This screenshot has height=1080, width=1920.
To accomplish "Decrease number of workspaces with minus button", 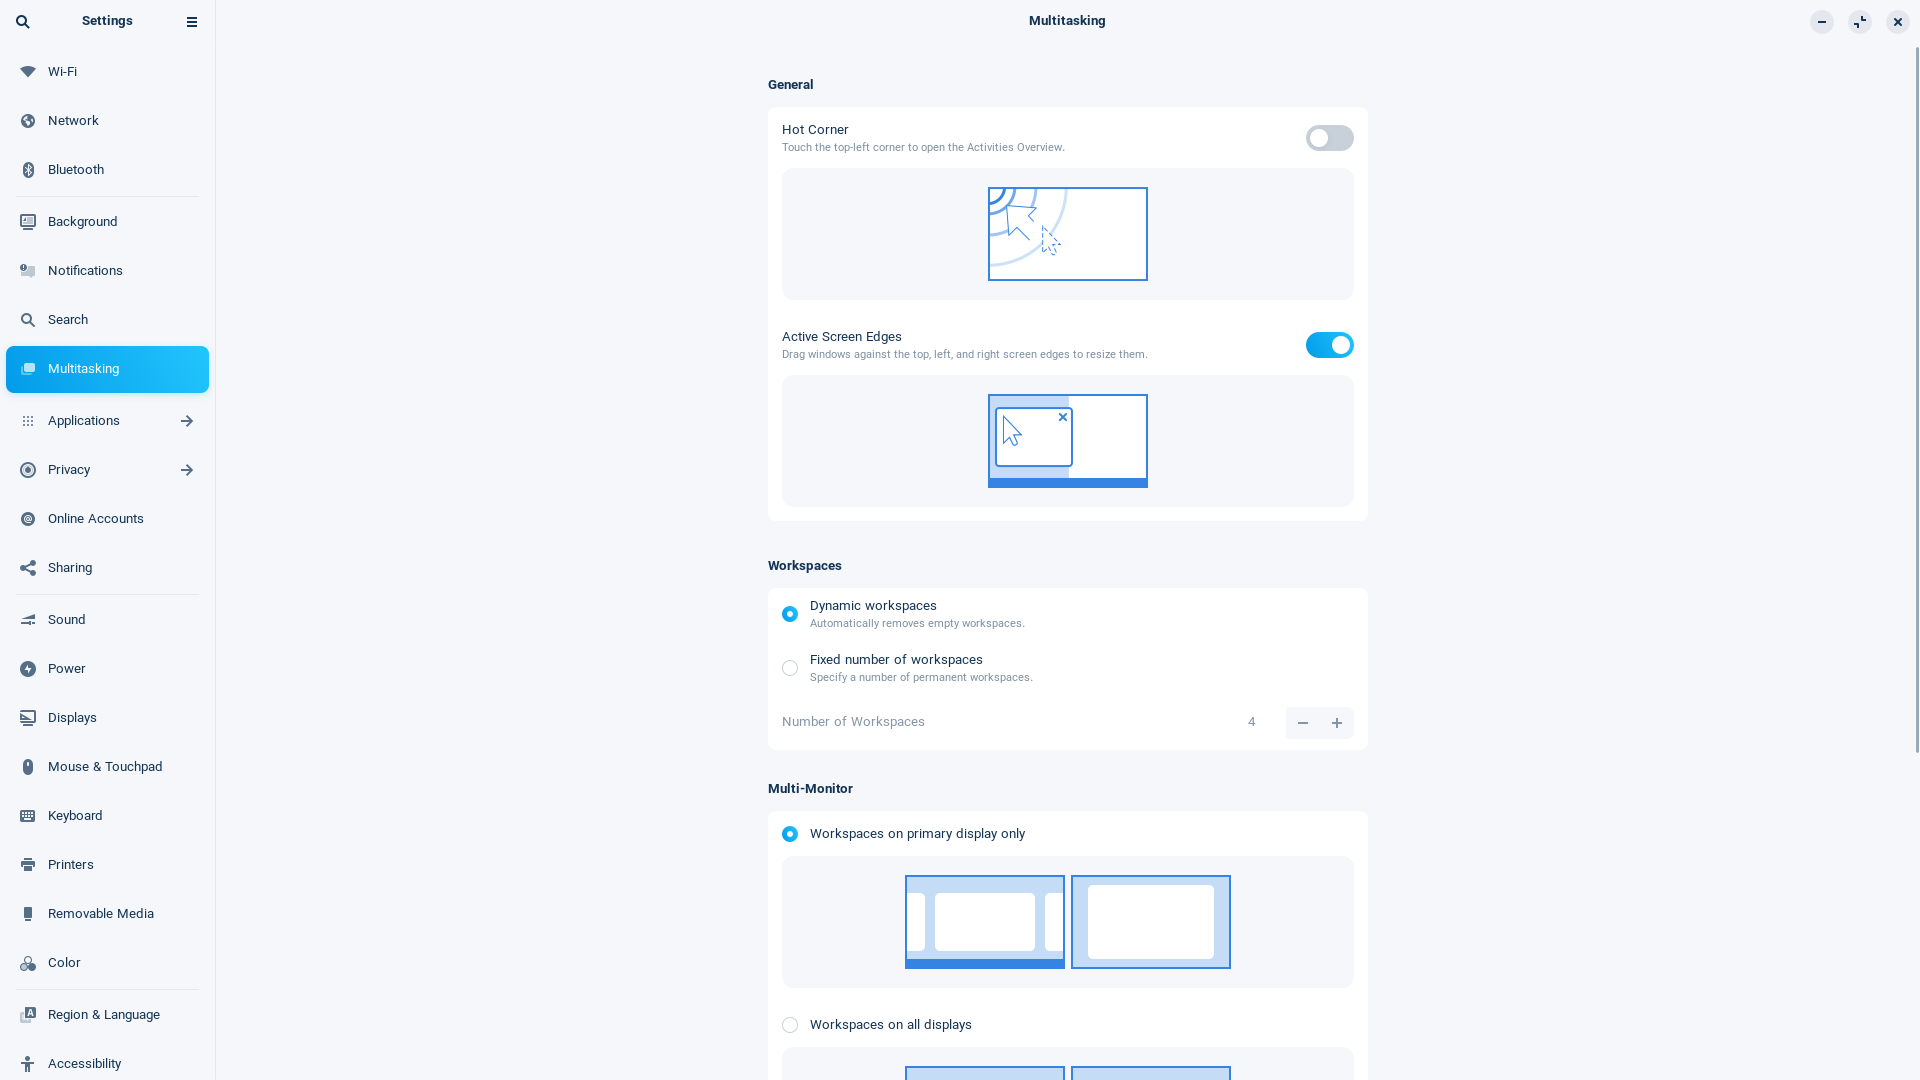I will (x=1303, y=723).
